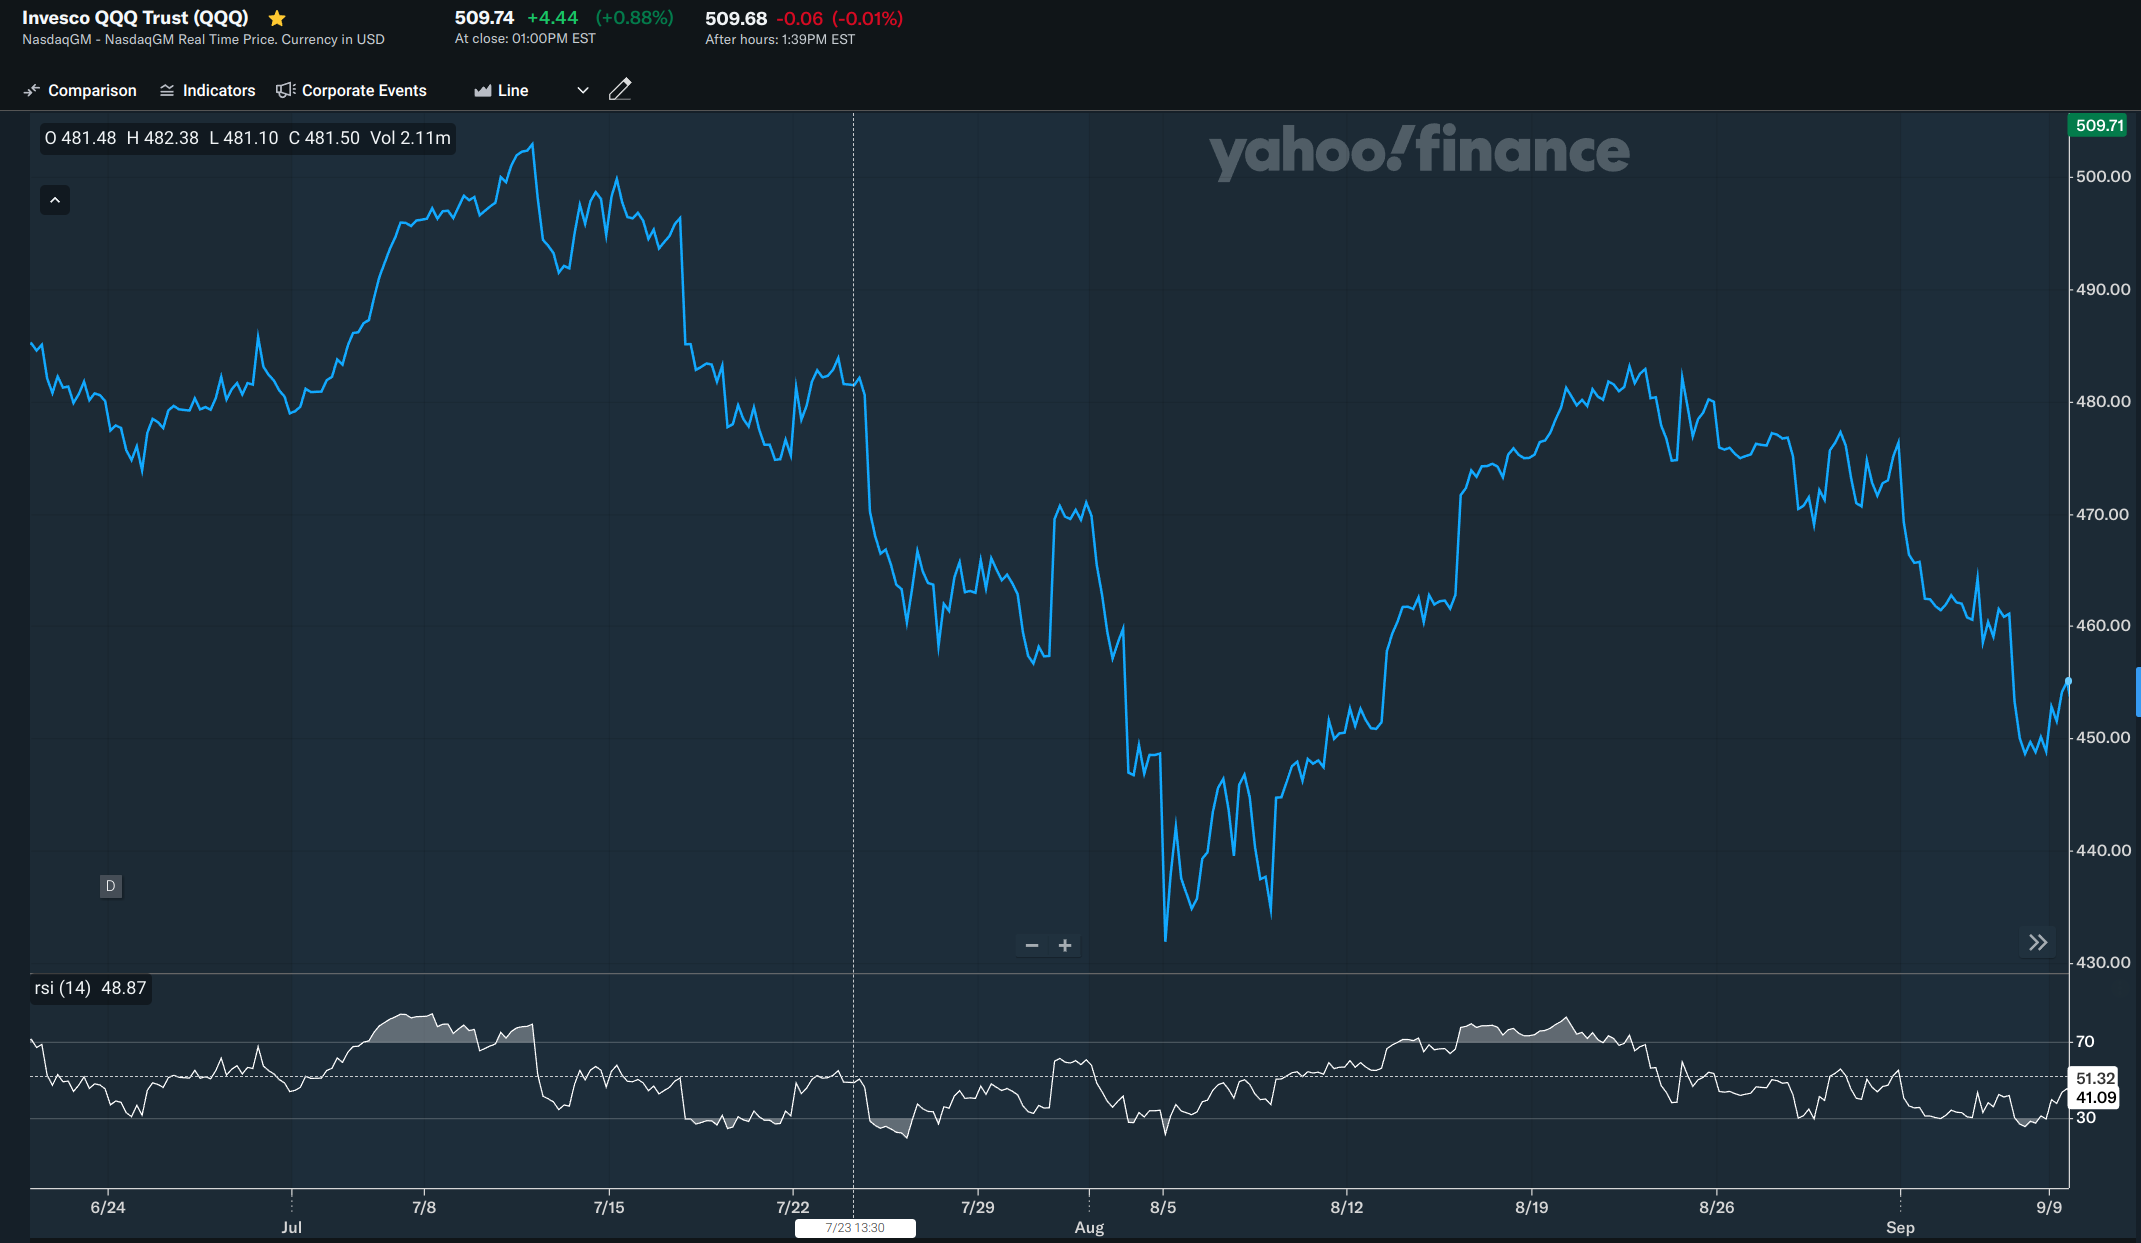Image resolution: width=2141 pixels, height=1243 pixels.
Task: Jump to latest data with double-arrow icon
Action: tap(2038, 942)
